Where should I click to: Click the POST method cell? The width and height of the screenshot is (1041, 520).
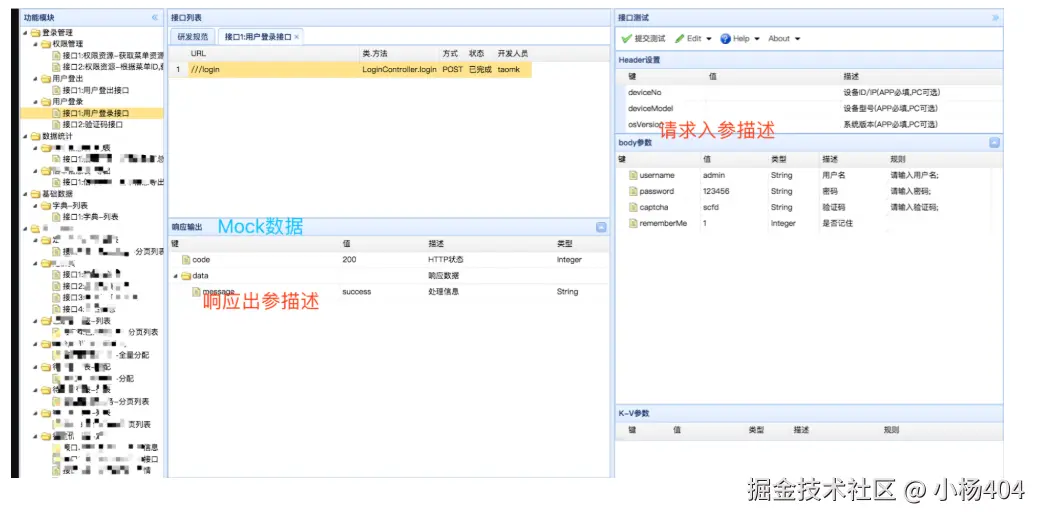pos(453,69)
